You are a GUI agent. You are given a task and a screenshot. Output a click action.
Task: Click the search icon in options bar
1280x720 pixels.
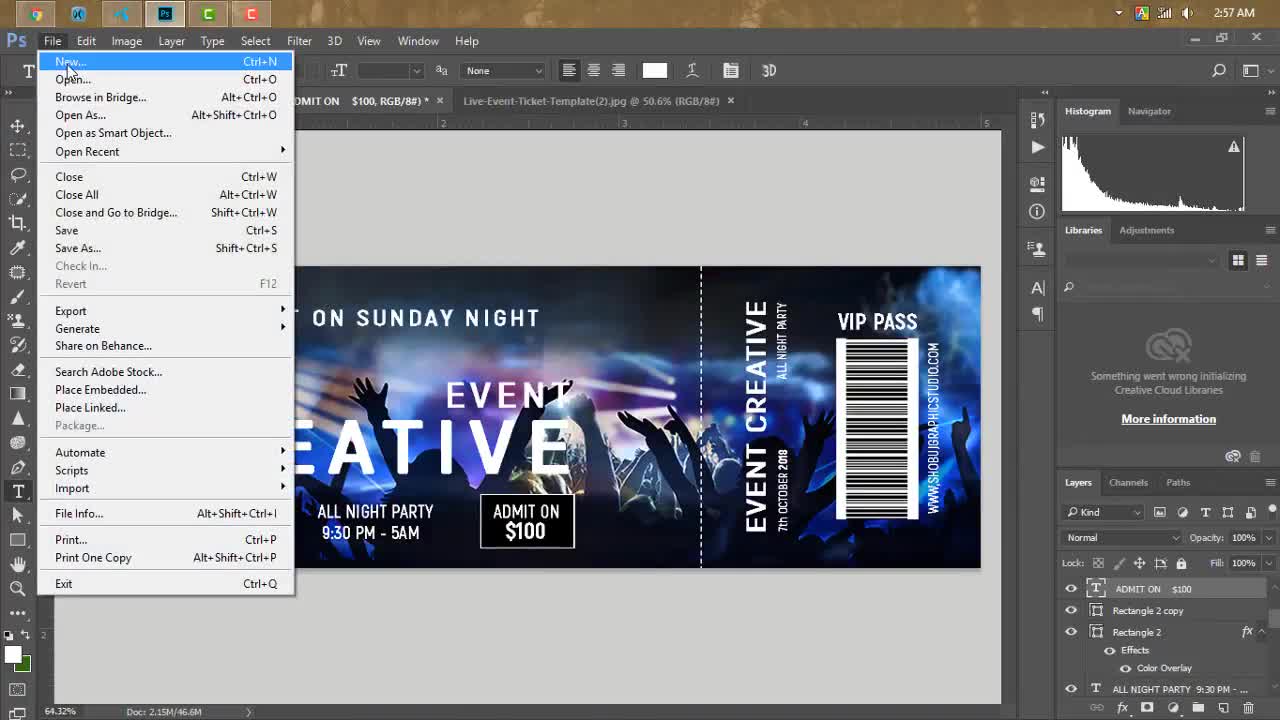click(1219, 70)
